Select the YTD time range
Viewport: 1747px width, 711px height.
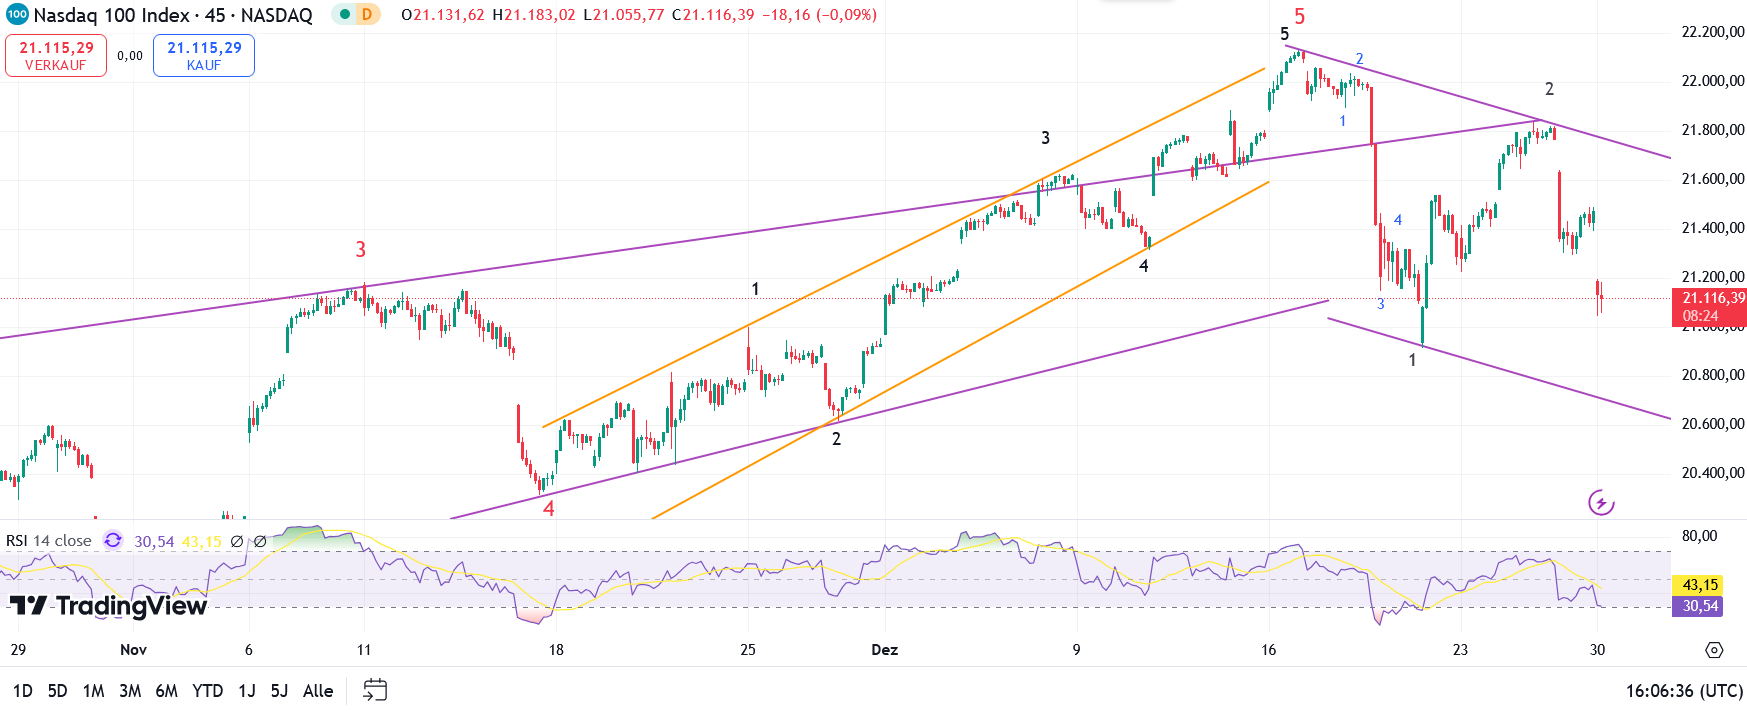point(207,690)
